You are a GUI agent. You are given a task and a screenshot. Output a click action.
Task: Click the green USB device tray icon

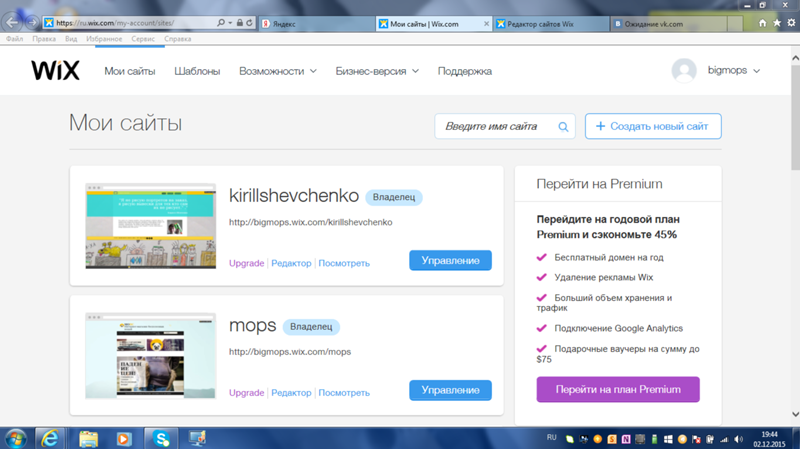pyautogui.click(x=654, y=439)
